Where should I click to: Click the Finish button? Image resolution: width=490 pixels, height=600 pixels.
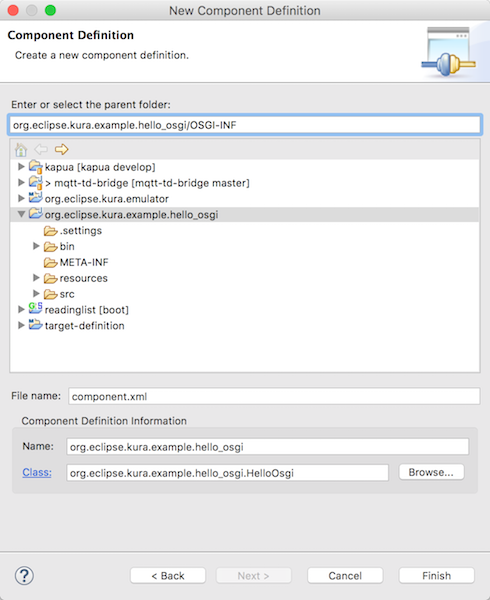click(x=436, y=576)
